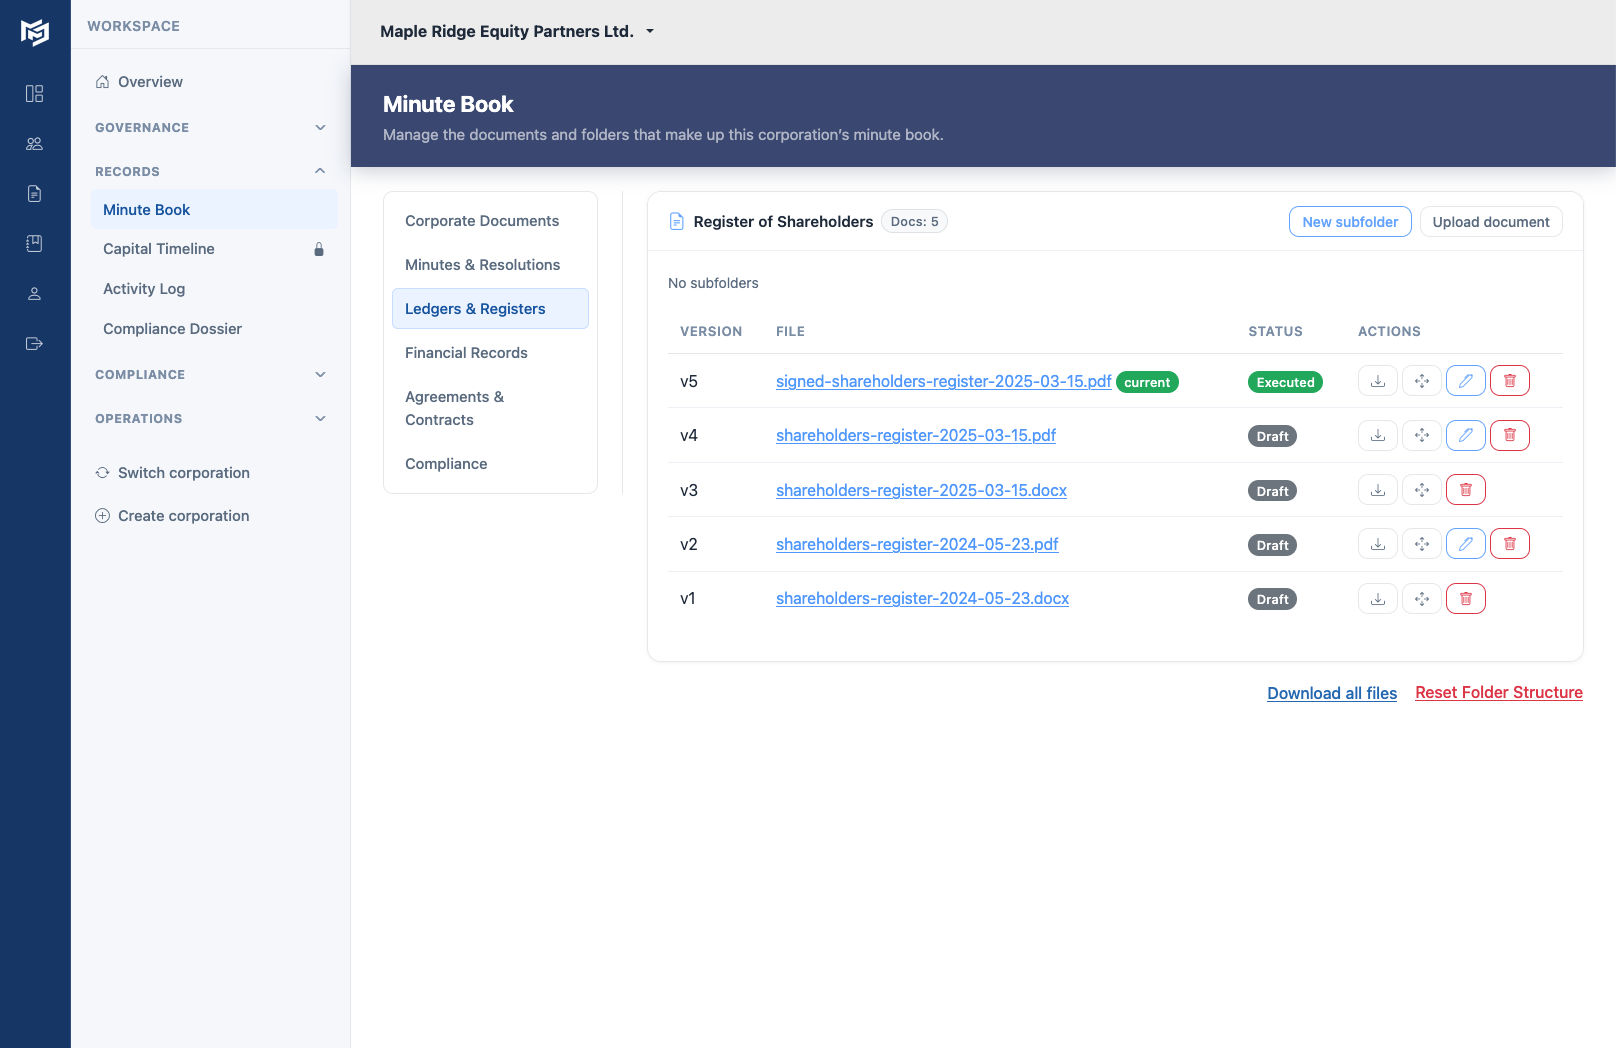The image size is (1616, 1048).
Task: Click the move icon for v4 document
Action: [x=1421, y=436]
